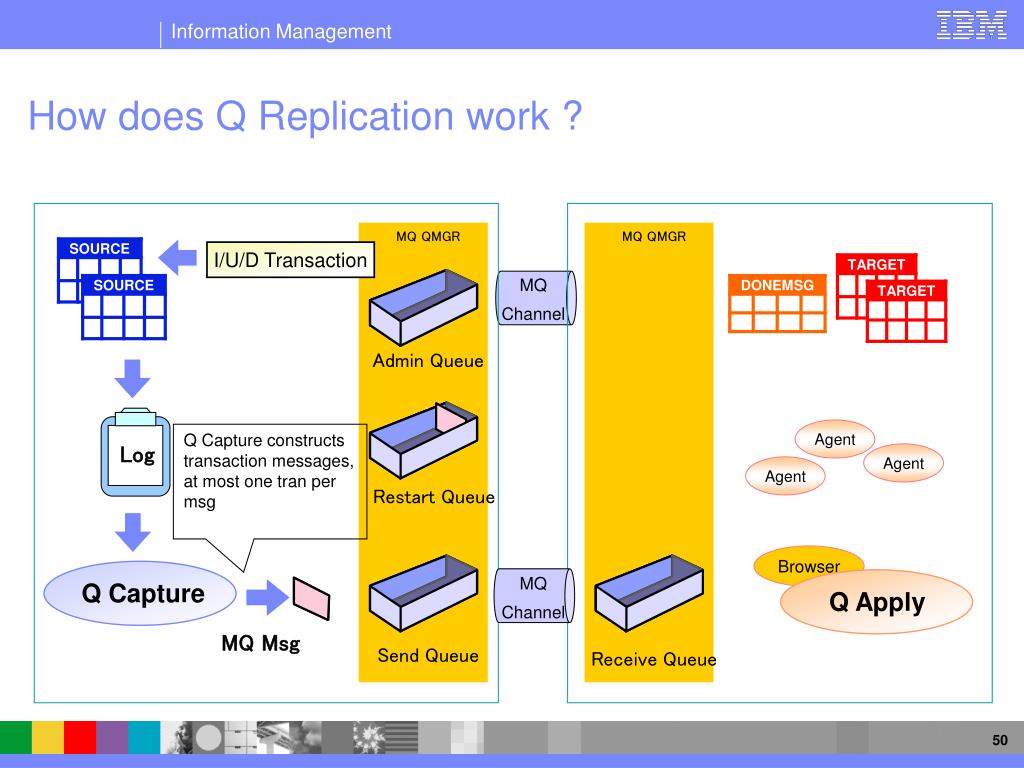Click the green square in footer strip
This screenshot has width=1024, height=768.
point(16,737)
